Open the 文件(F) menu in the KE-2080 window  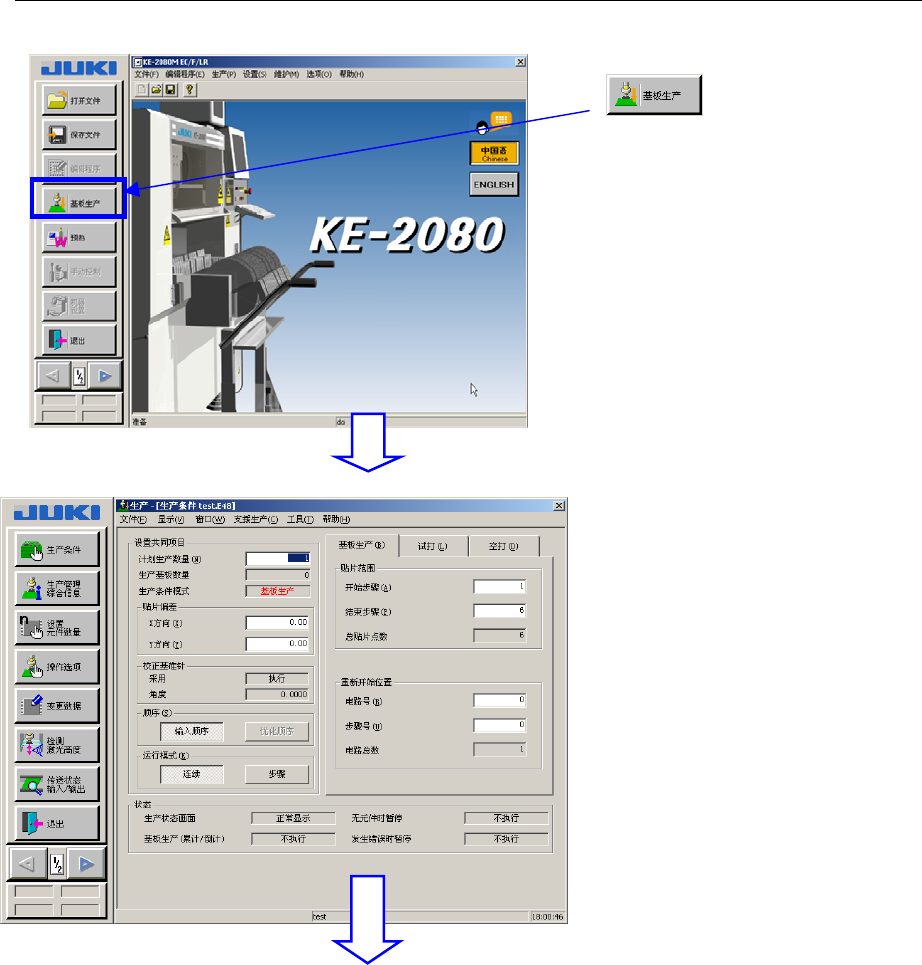(146, 74)
